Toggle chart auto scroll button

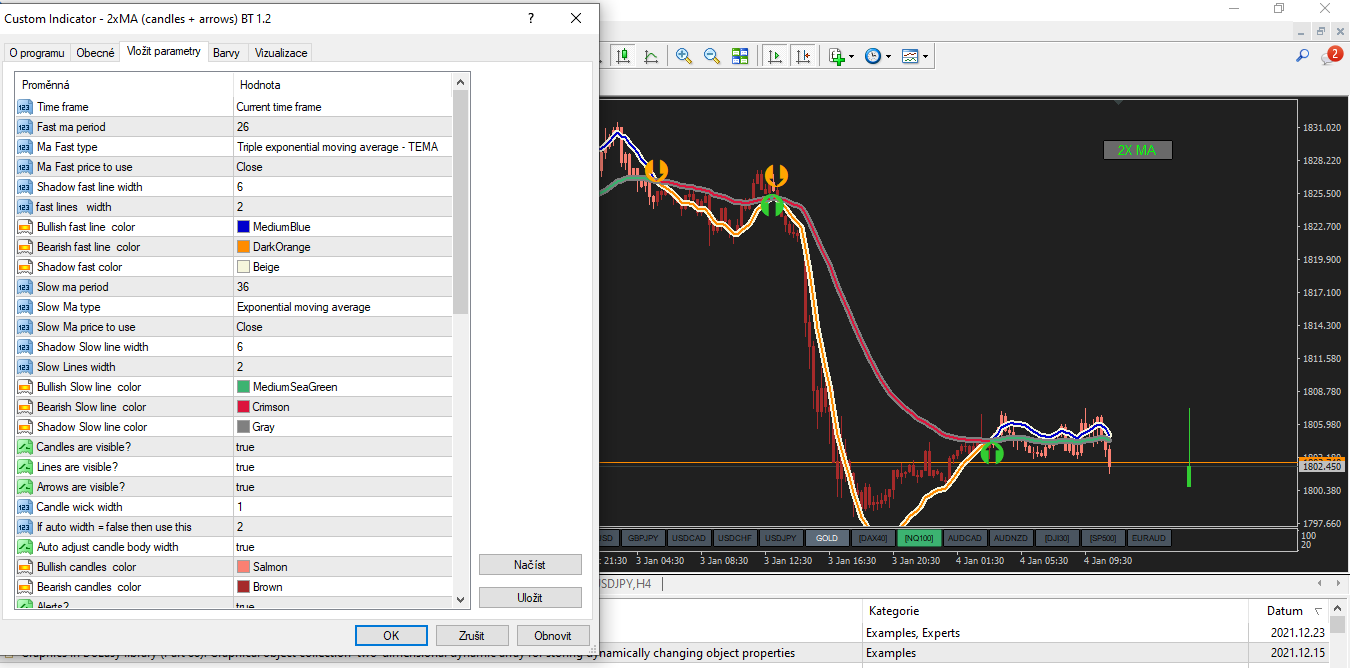(x=774, y=56)
